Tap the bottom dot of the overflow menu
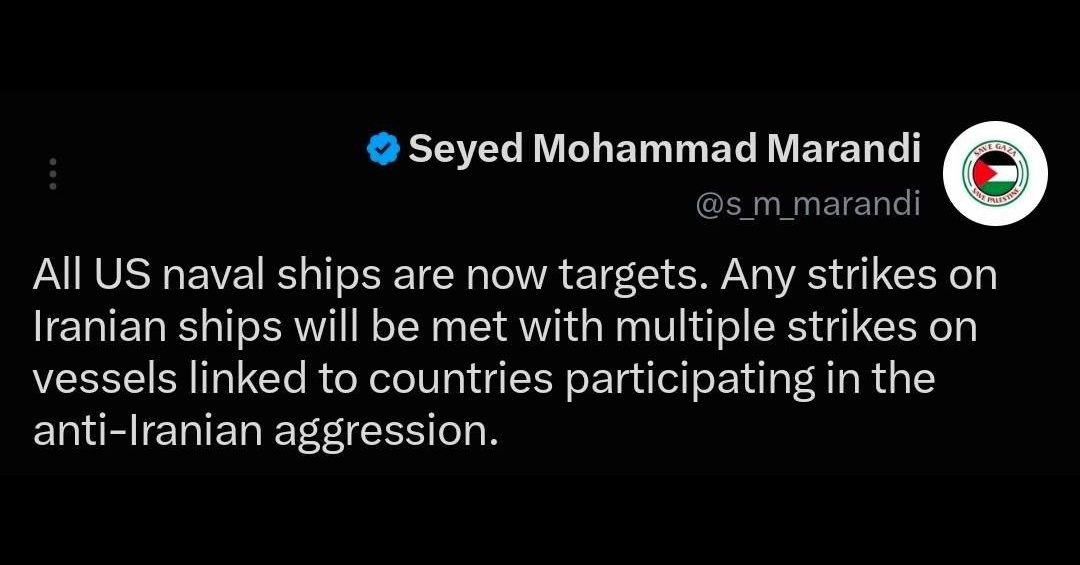Image resolution: width=1080 pixels, height=565 pixels. 53,186
